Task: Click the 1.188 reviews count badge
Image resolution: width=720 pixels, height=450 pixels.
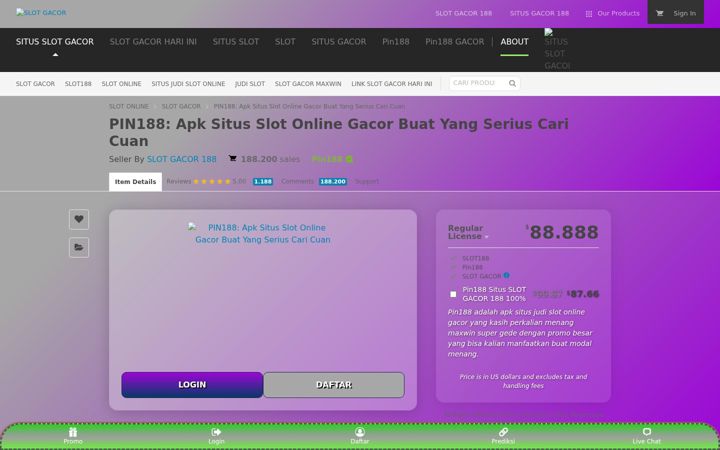Action: [x=263, y=182]
